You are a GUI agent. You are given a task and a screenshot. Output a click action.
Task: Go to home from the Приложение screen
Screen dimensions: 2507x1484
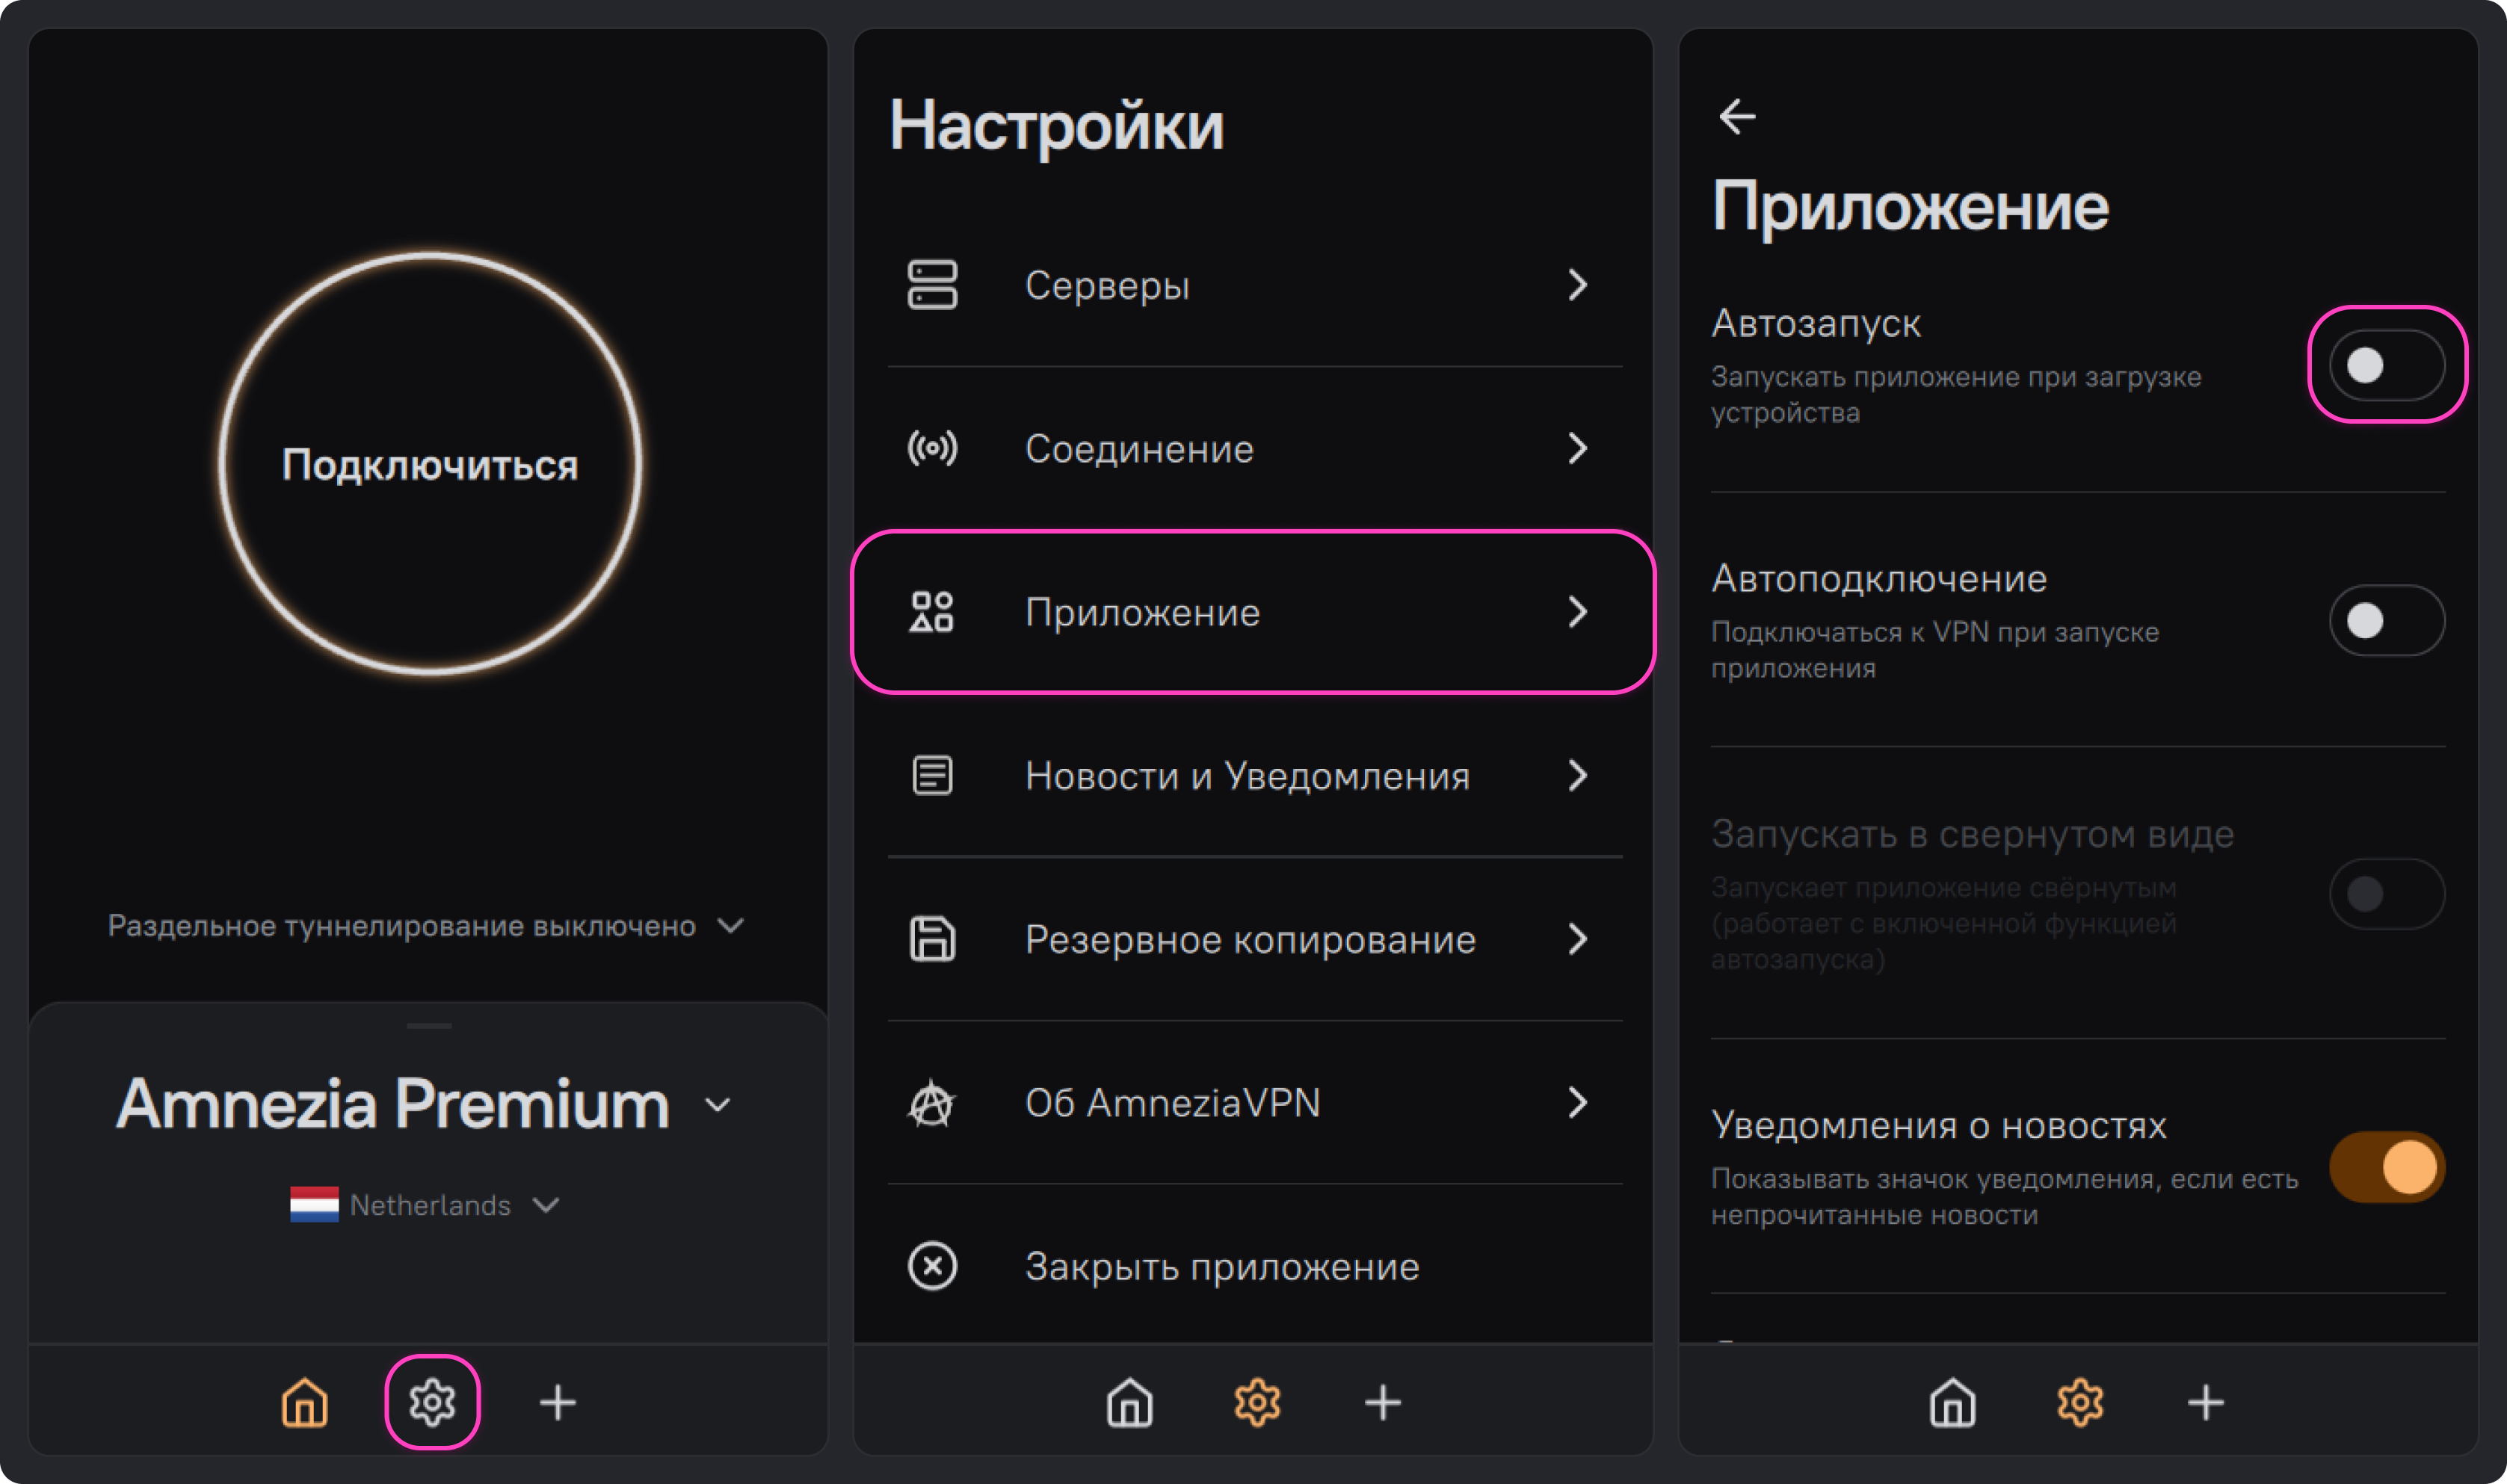[1953, 1402]
